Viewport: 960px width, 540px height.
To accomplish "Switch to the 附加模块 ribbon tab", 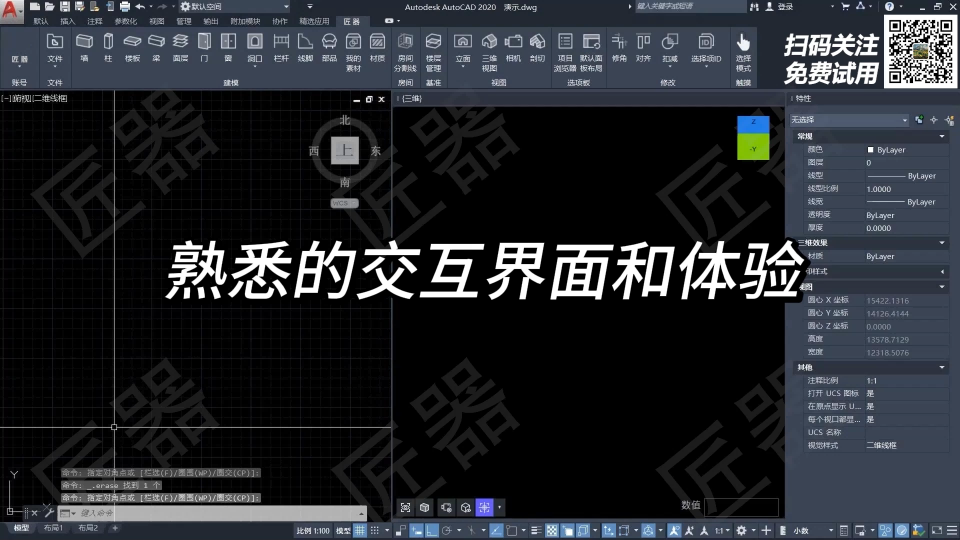I will tap(245, 21).
